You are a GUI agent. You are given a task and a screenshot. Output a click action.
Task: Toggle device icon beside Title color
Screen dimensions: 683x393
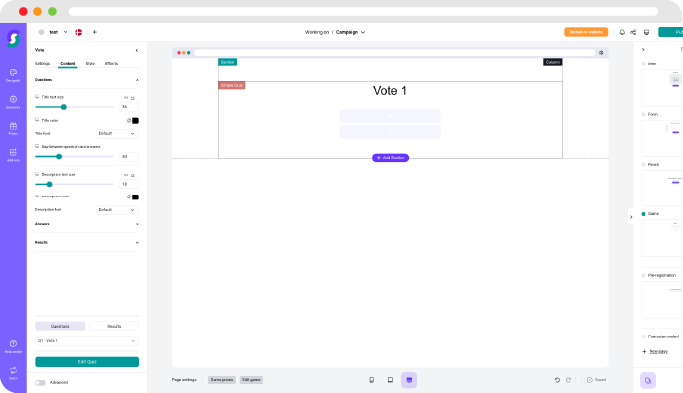point(37,120)
